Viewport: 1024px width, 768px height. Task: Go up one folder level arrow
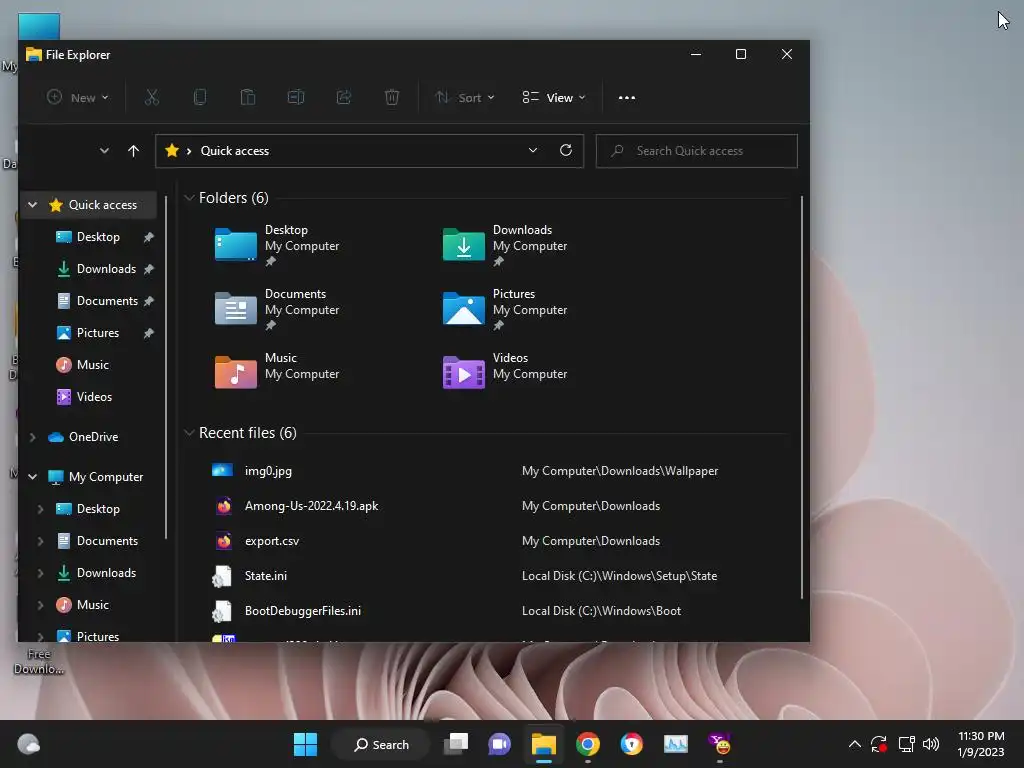(x=133, y=151)
